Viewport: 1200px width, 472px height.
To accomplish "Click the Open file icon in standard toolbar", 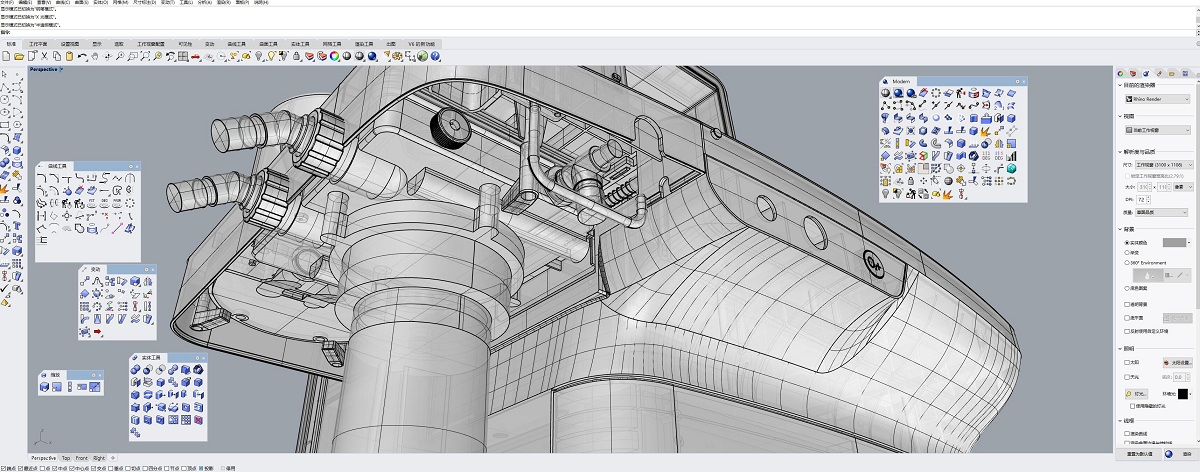I will [18, 56].
